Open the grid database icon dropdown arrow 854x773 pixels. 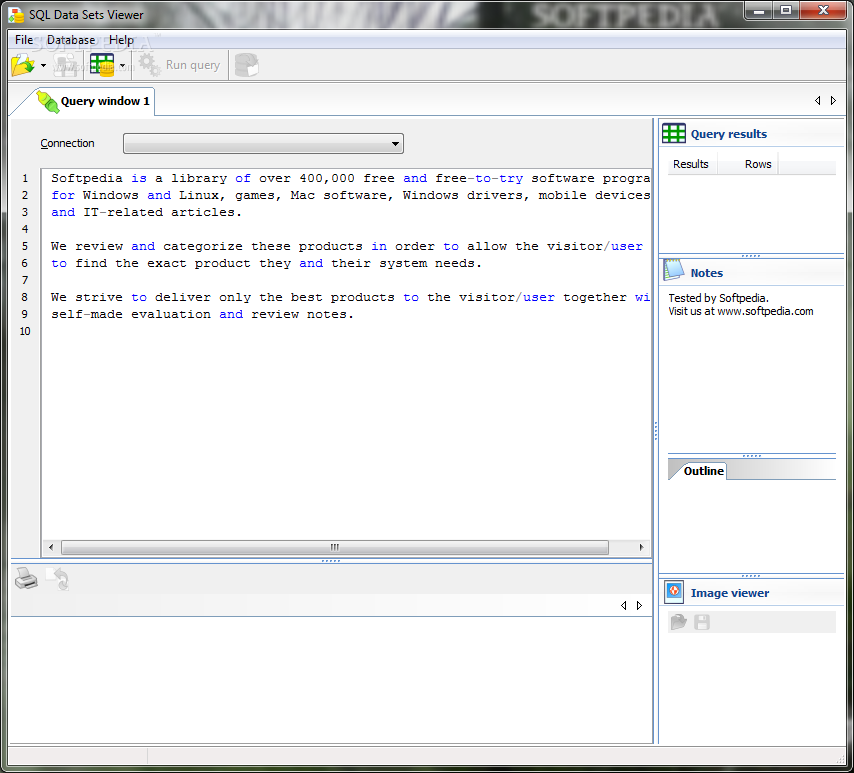point(123,66)
